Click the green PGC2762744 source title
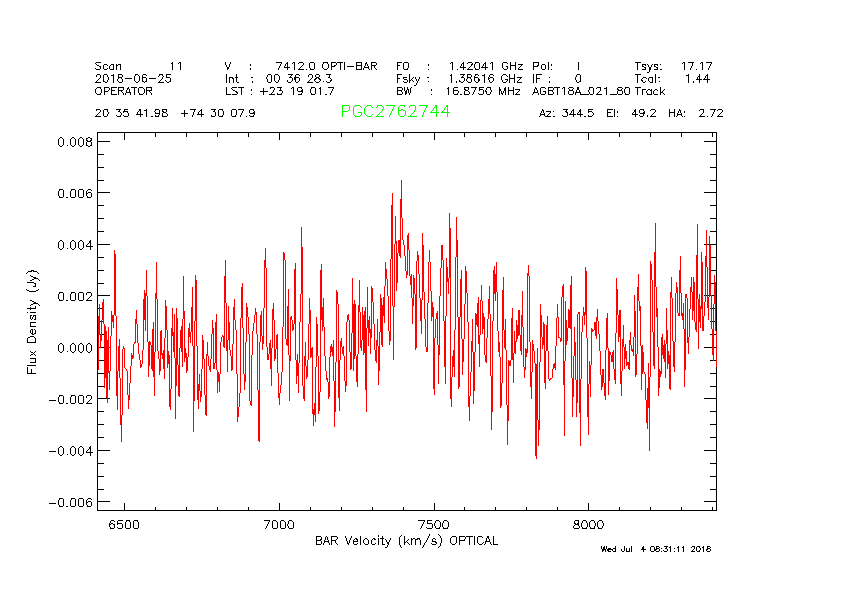The width and height of the screenshot is (842, 595). [x=395, y=112]
